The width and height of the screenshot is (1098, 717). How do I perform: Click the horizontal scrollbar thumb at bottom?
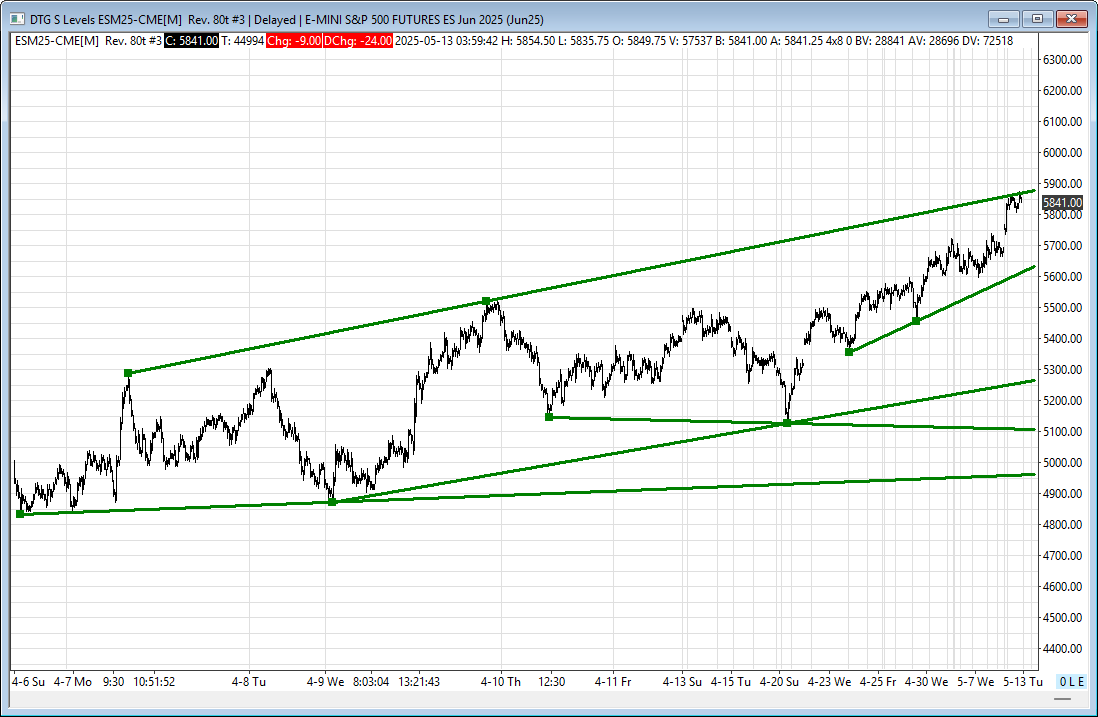point(1063,698)
